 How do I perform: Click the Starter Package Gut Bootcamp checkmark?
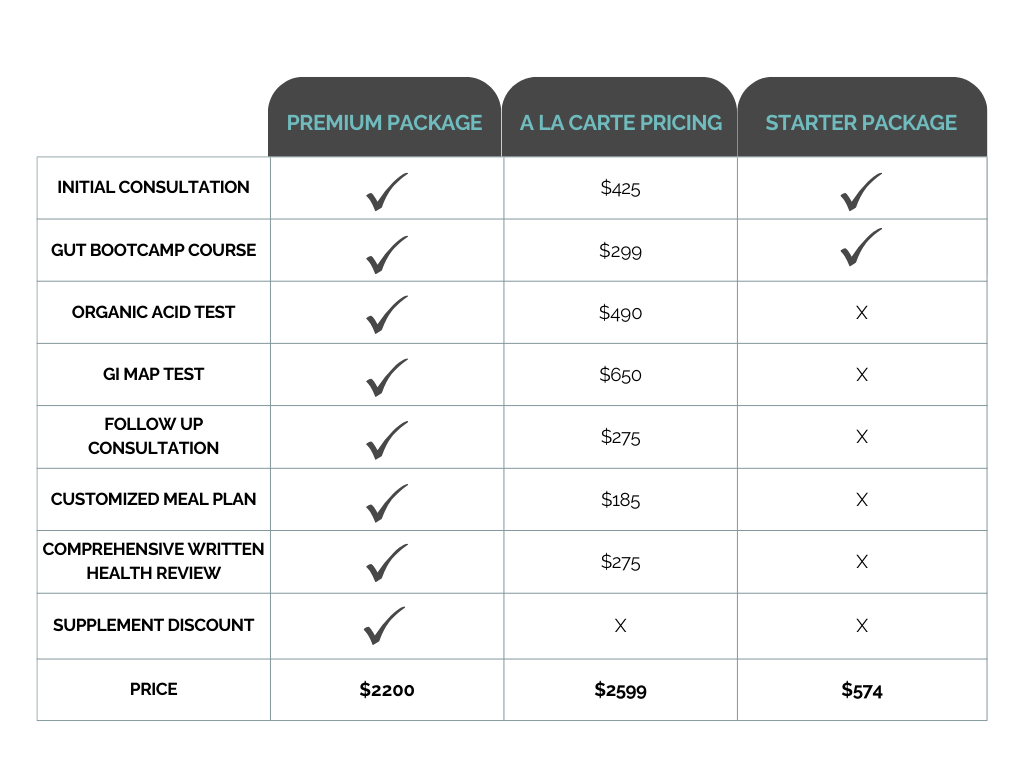[861, 247]
